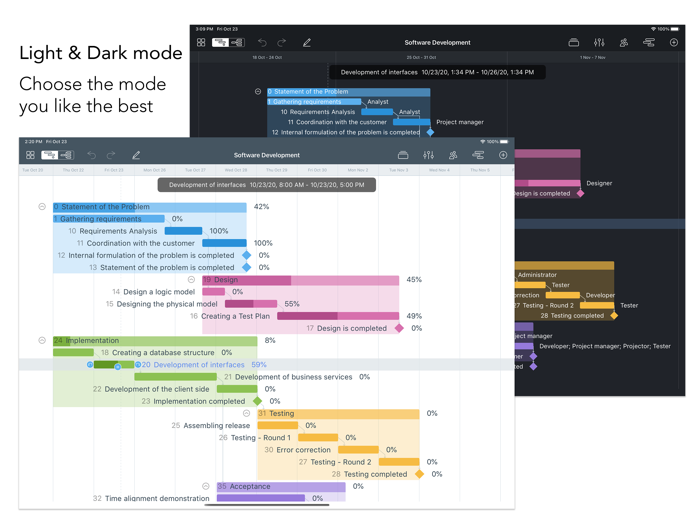Screen dimensions: 700x525
Task: Select Development of the client side bar
Action: pyautogui.click(x=237, y=389)
